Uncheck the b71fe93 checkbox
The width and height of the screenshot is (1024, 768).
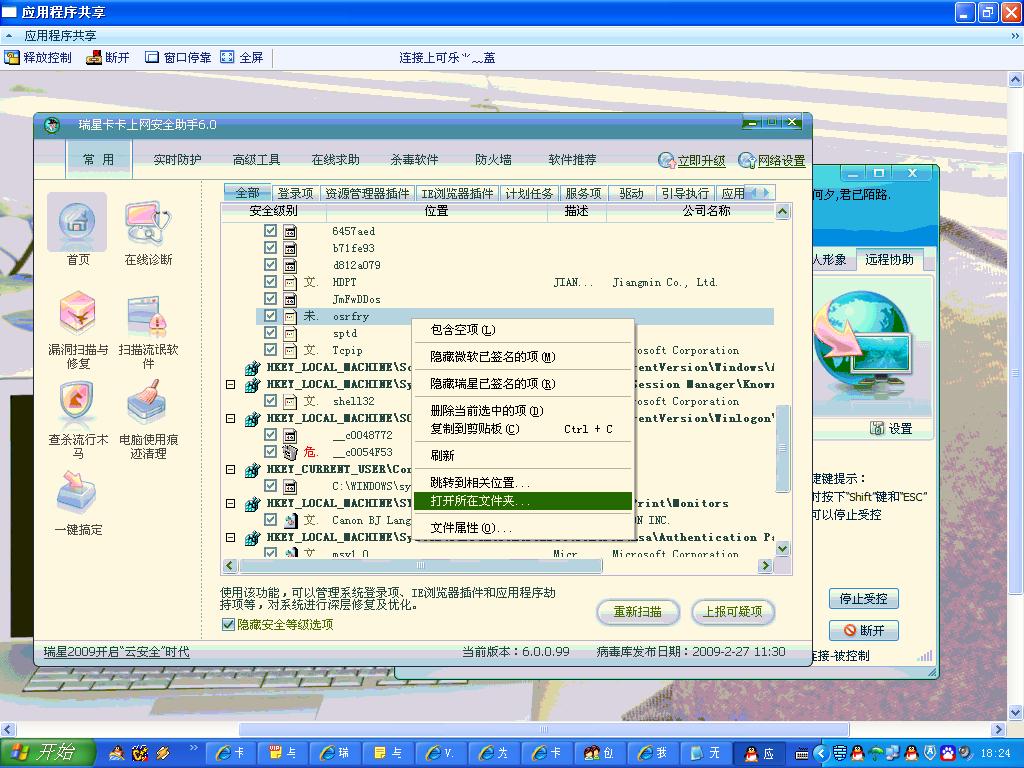coord(270,248)
